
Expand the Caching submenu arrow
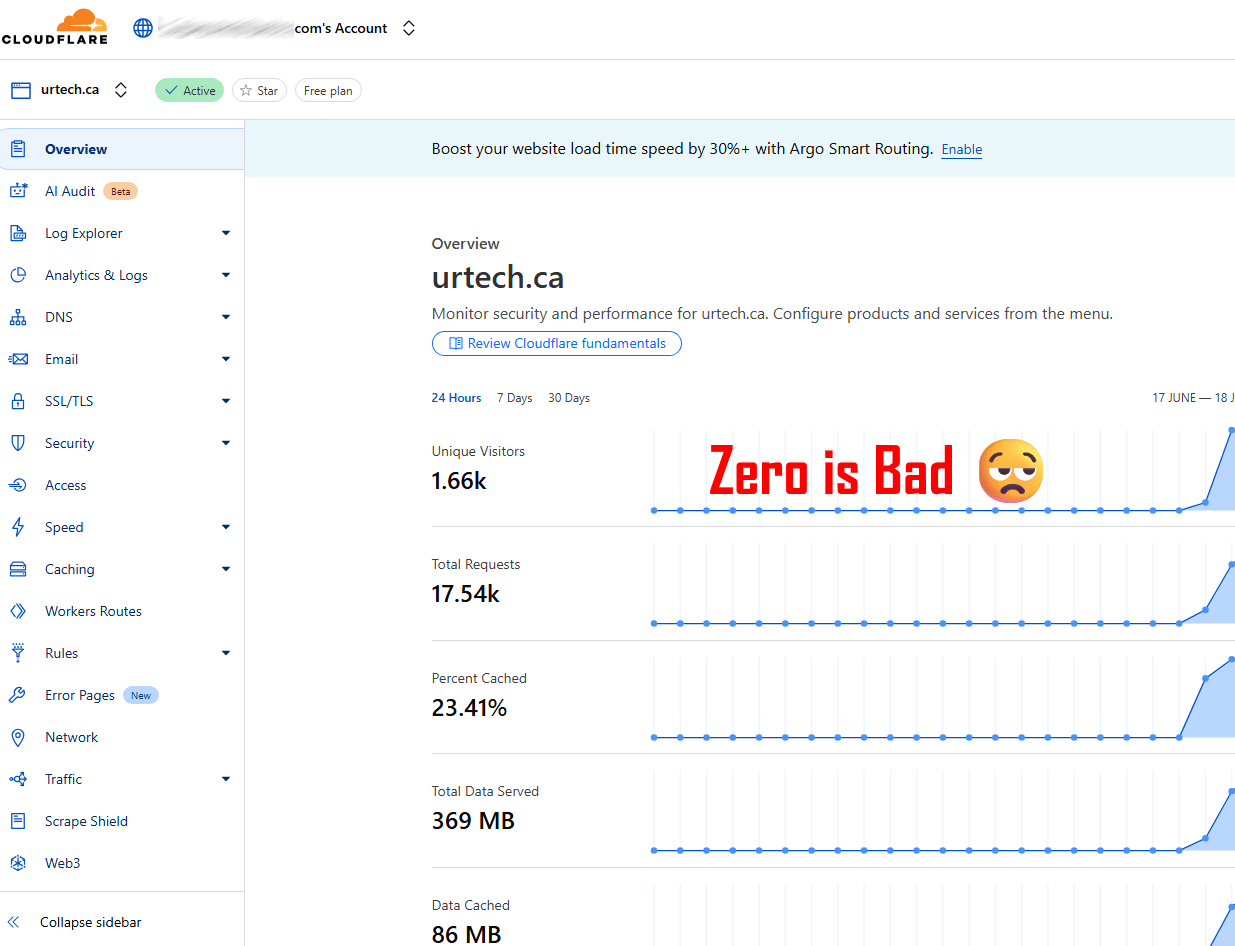click(225, 569)
